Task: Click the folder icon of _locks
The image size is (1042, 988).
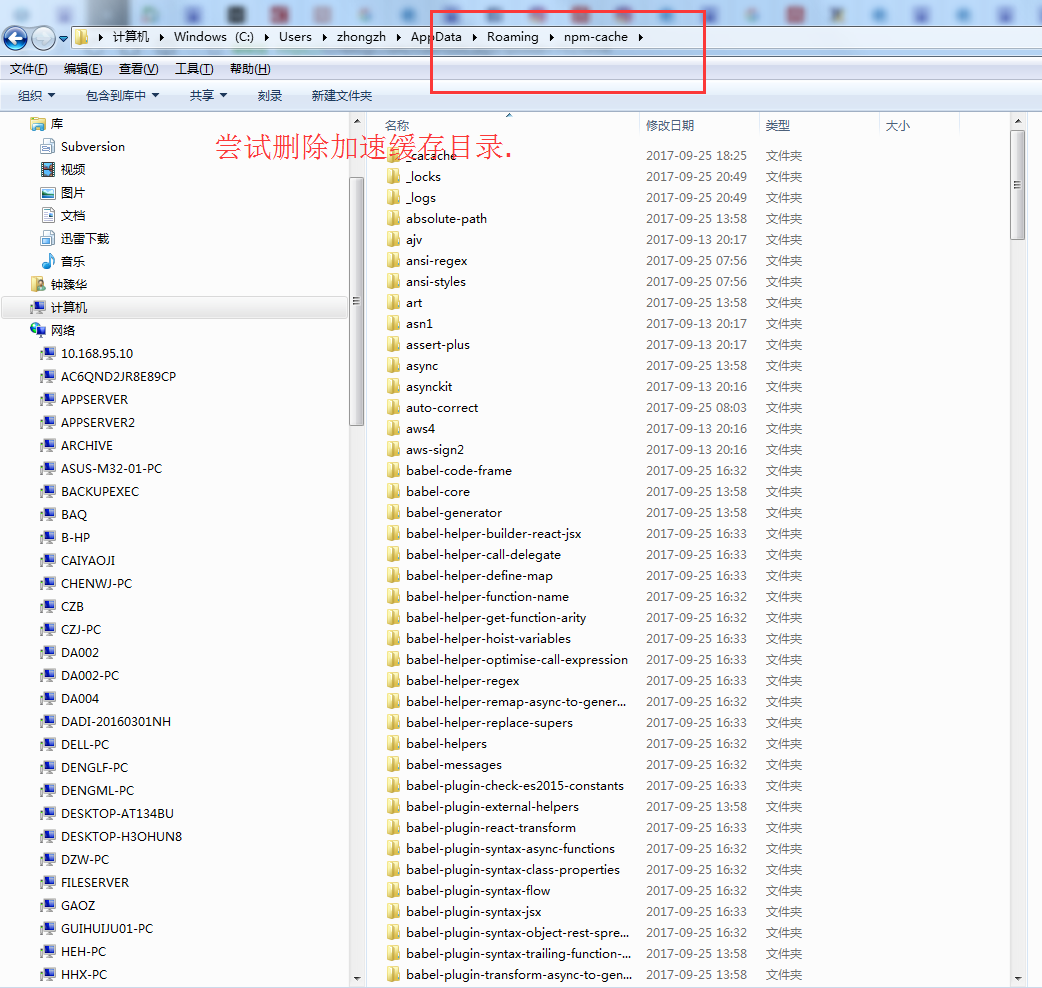Action: pyautogui.click(x=393, y=176)
